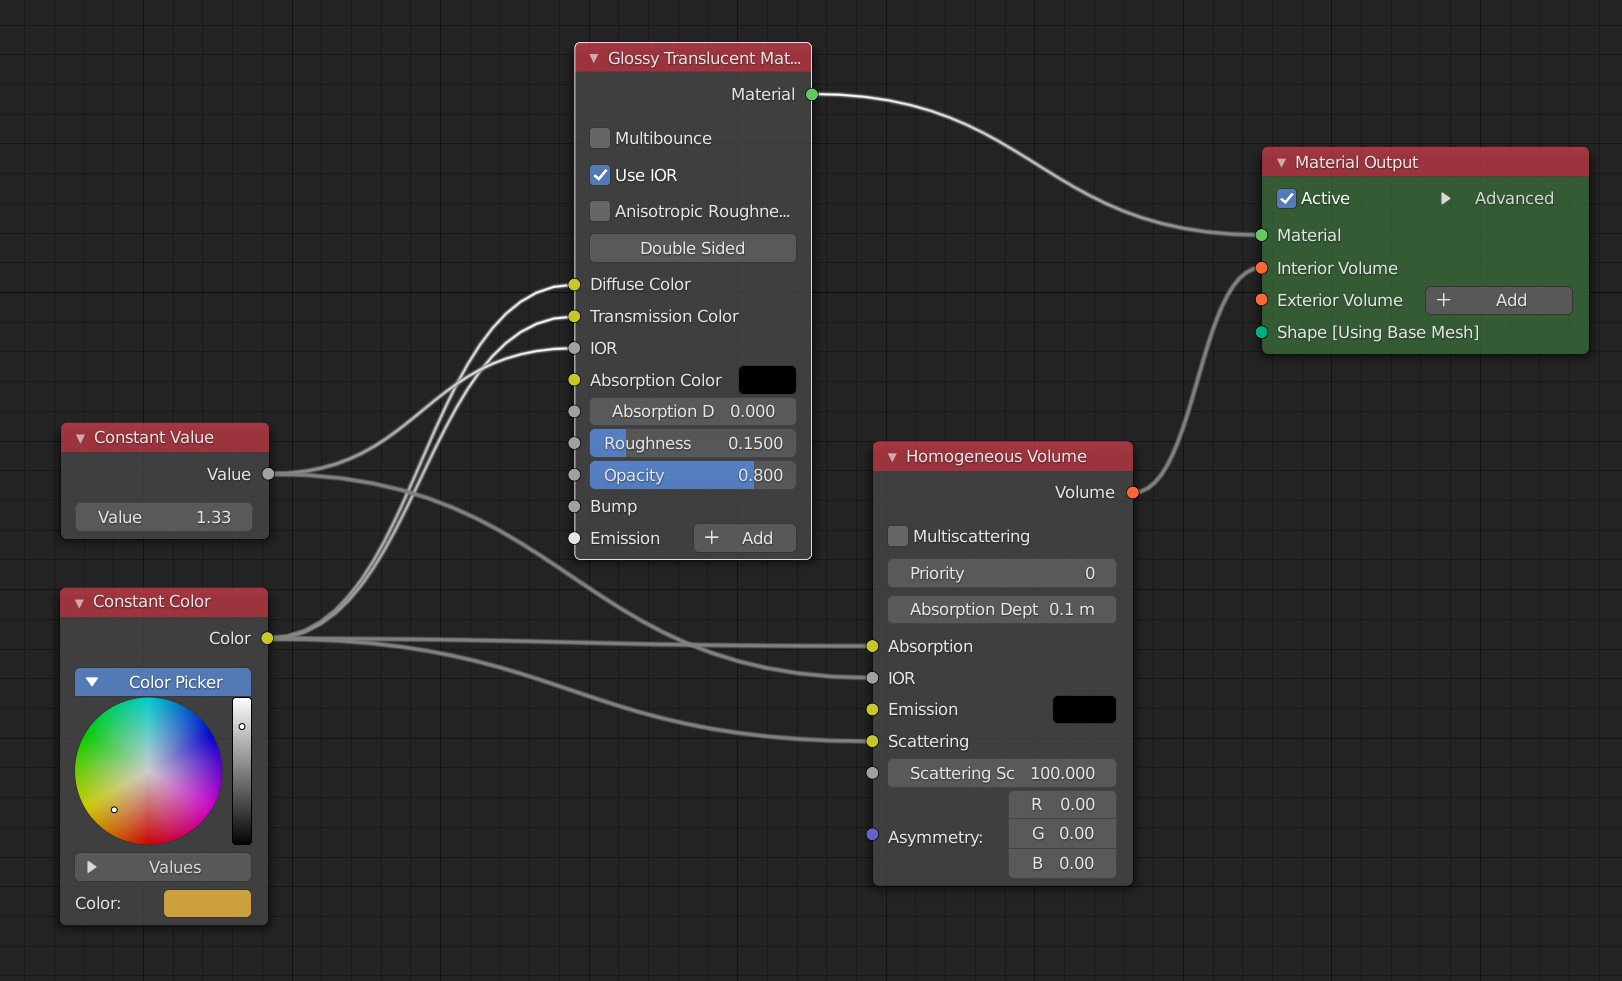Click the Roughness slider
This screenshot has width=1622, height=981.
pos(693,443)
